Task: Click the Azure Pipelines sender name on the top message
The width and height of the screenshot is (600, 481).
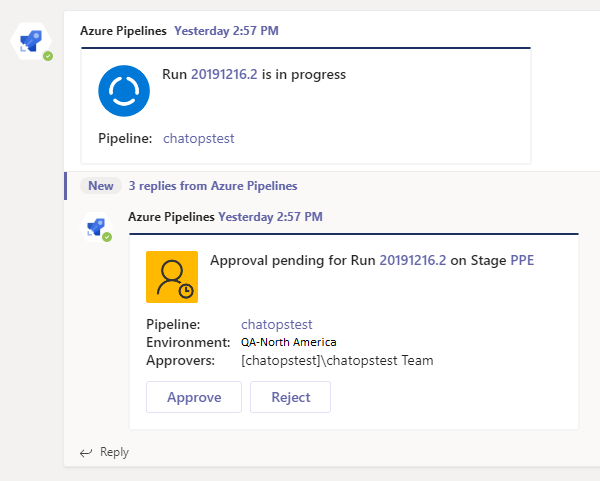Action: pos(123,31)
